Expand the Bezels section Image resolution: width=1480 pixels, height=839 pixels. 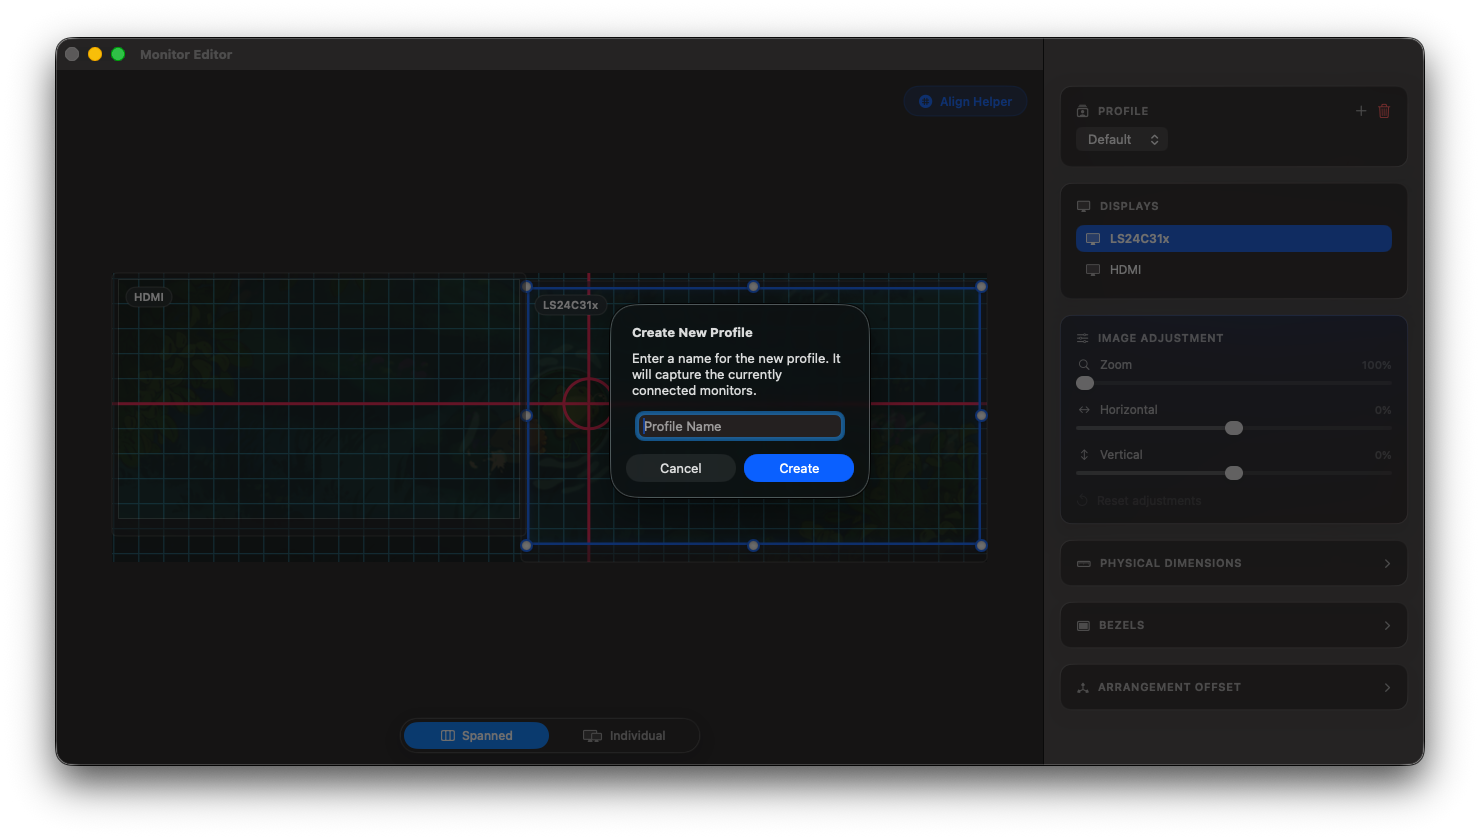point(1233,625)
